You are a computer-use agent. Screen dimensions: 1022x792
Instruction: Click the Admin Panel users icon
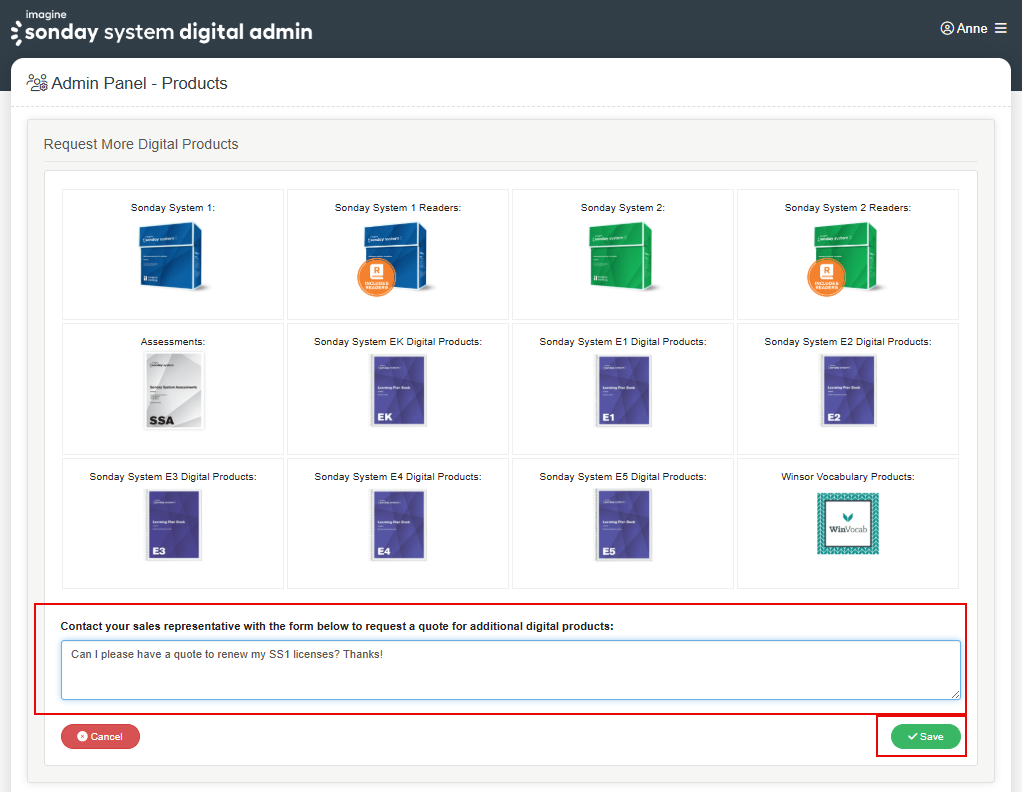tap(37, 83)
